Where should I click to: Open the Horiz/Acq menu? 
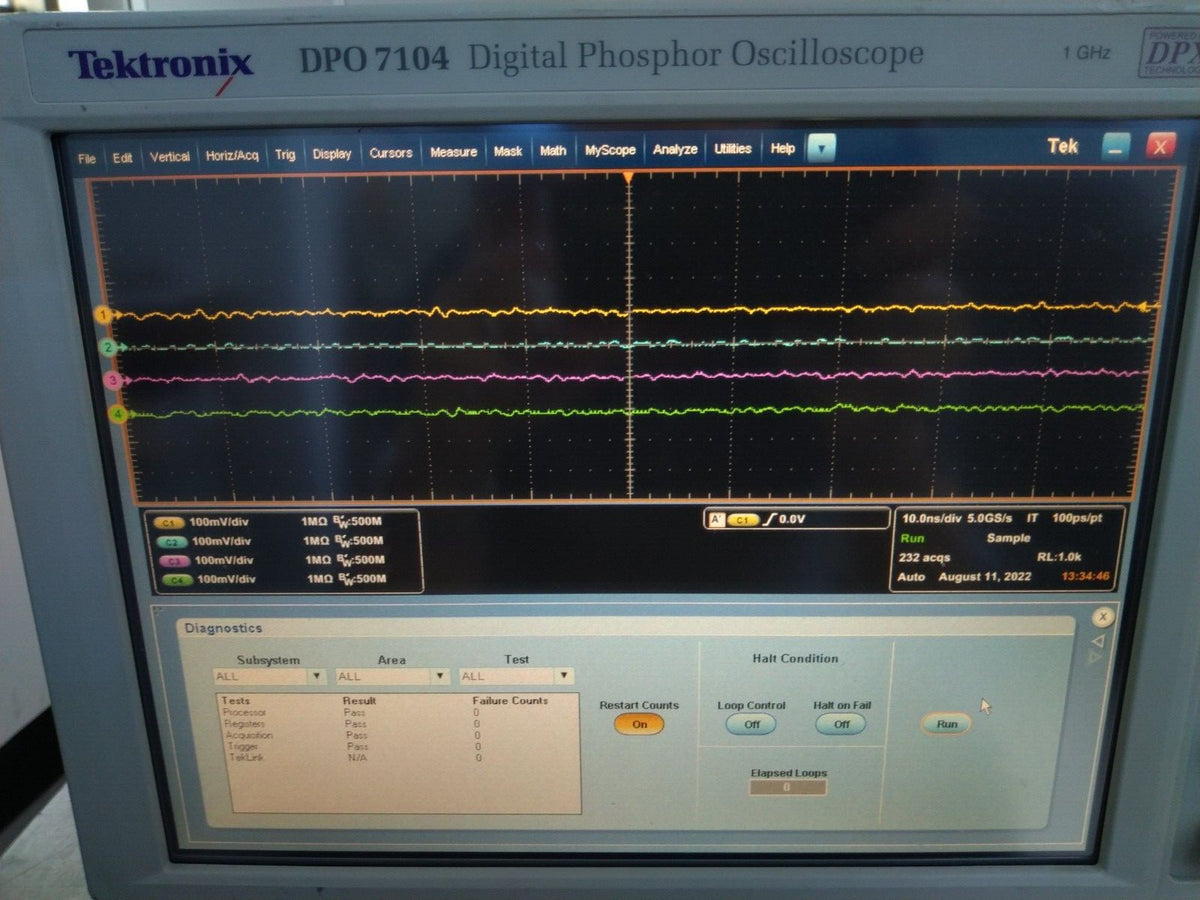[232, 156]
